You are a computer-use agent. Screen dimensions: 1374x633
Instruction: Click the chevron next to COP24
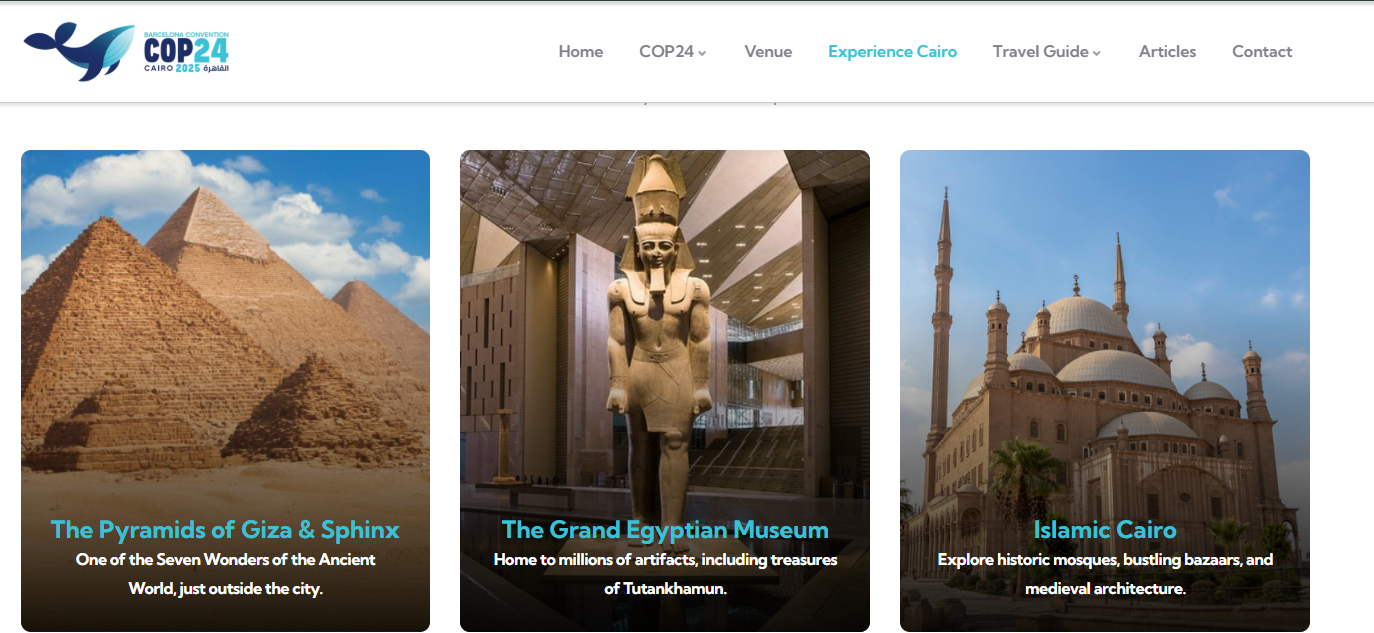pyautogui.click(x=702, y=53)
